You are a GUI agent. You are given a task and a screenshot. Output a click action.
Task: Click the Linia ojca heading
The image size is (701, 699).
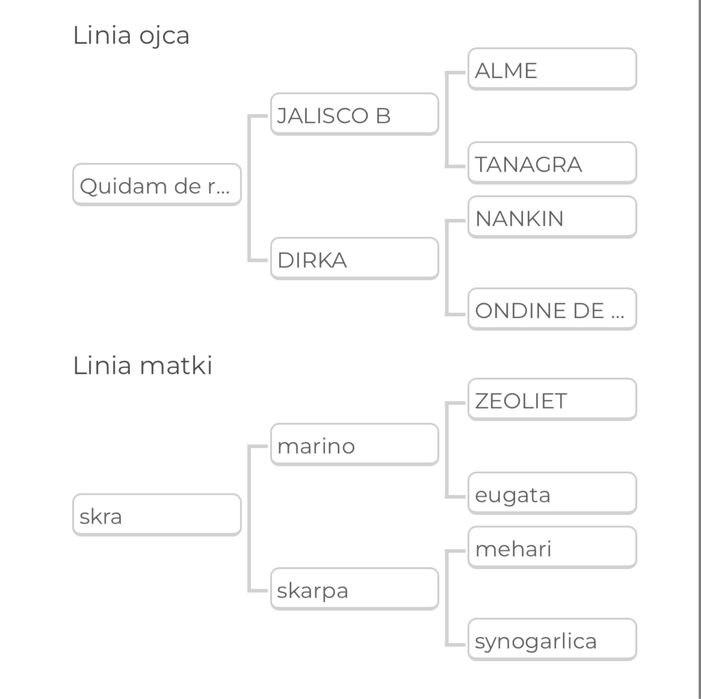tap(131, 36)
